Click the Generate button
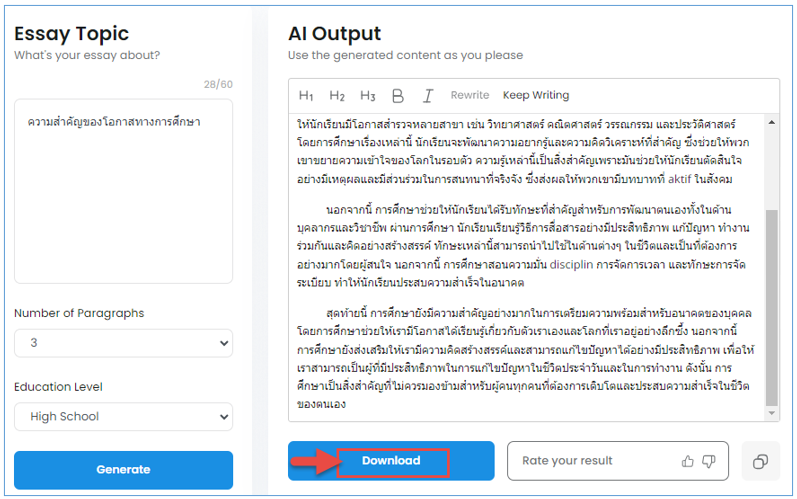Screen dimensions: 797x499 124,470
